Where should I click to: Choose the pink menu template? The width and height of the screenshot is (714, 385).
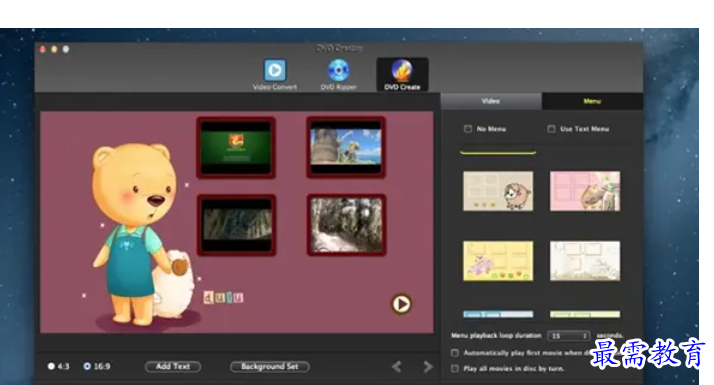pyautogui.click(x=585, y=191)
